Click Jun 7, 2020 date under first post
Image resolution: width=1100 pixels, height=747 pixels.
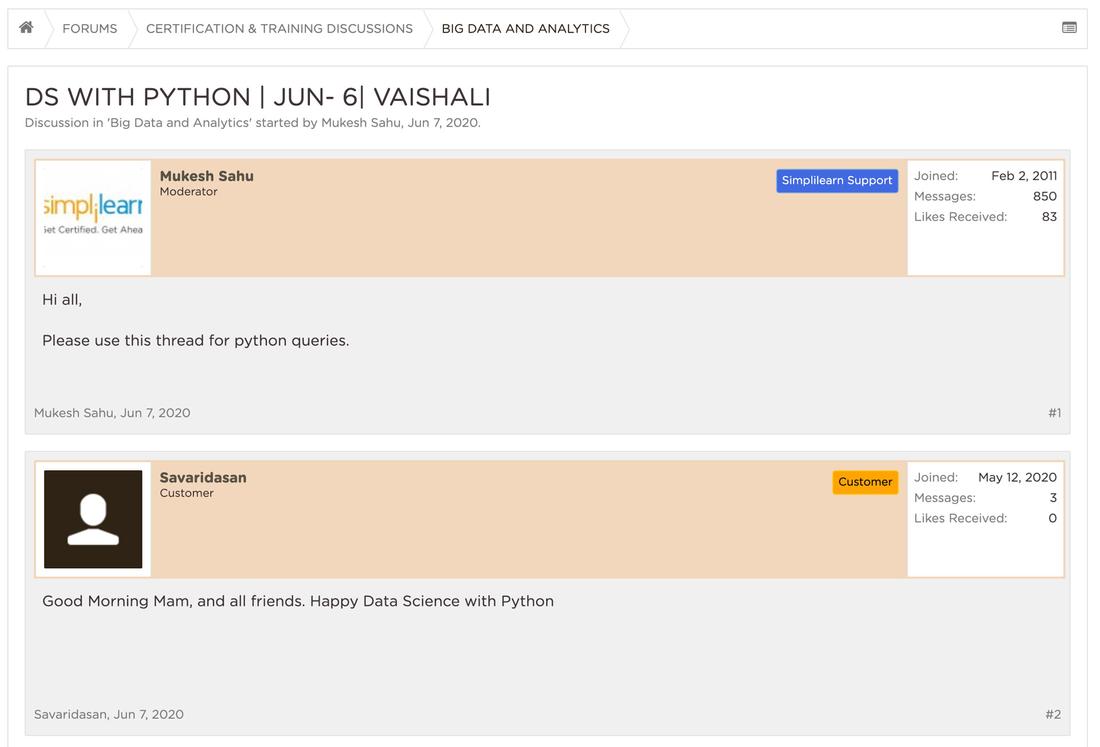[x=155, y=413]
